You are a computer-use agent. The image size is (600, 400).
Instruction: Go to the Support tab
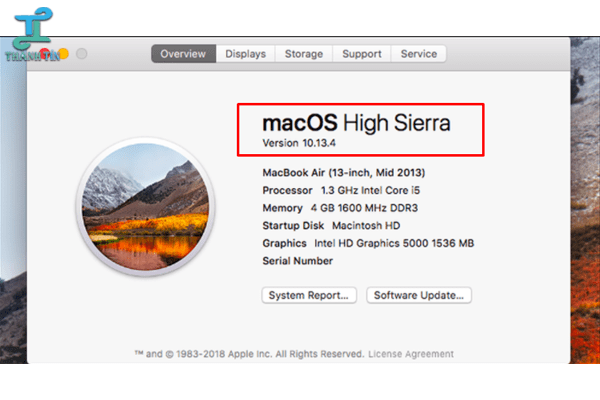[x=361, y=54]
